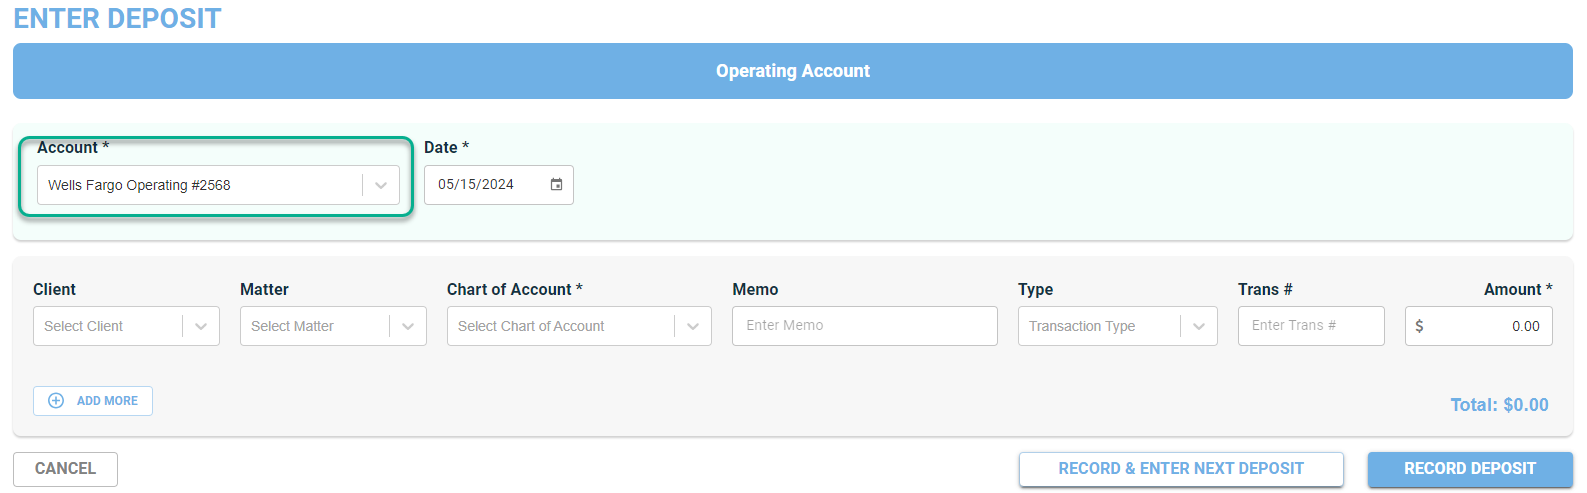
Task: Focus the Enter Trans # field
Action: [1311, 326]
